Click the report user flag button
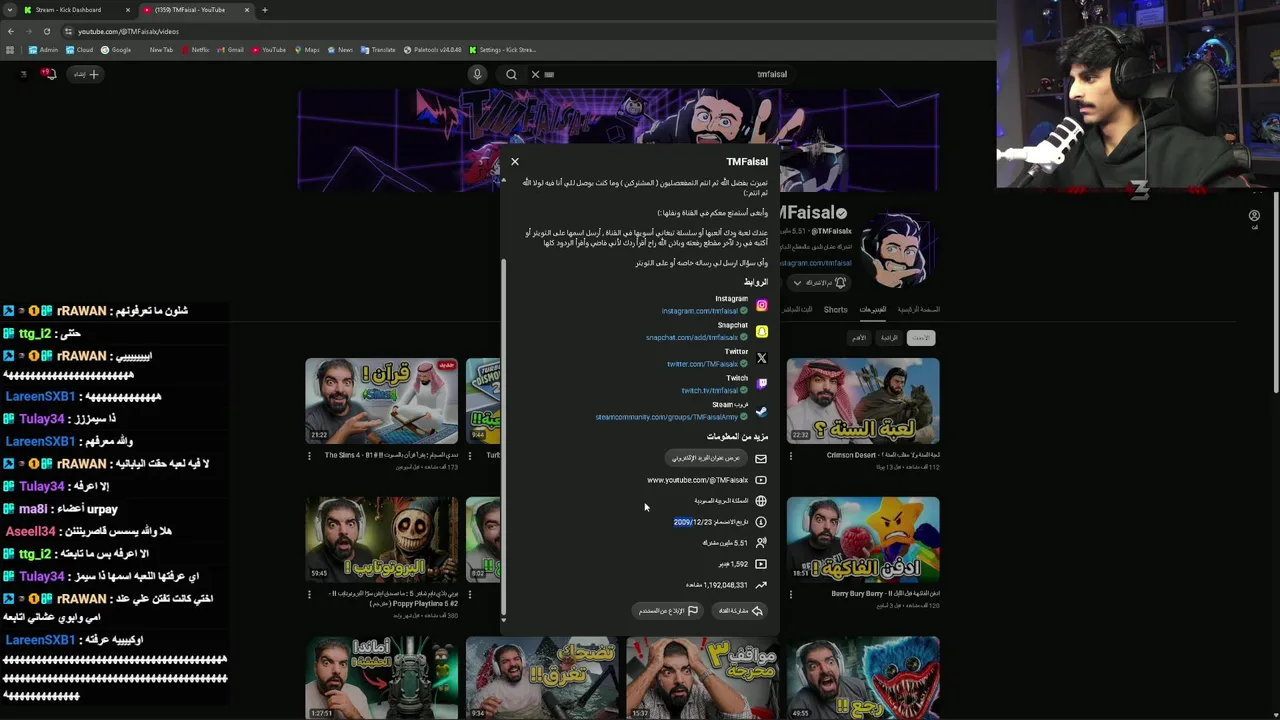Screen dimensions: 1280x720 point(669,611)
